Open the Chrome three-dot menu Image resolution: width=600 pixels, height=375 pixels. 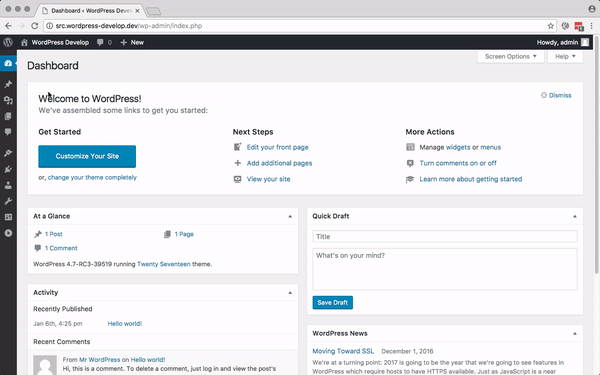592,26
